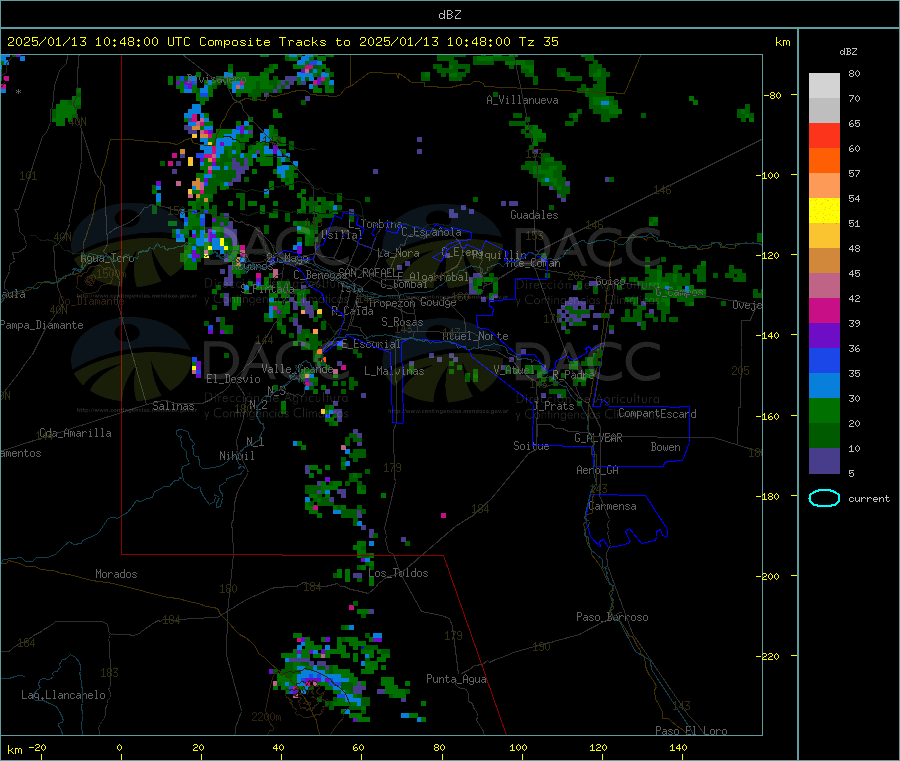Click the Atuel_Norte label
Image resolution: width=900 pixels, height=761 pixels.
tap(475, 336)
